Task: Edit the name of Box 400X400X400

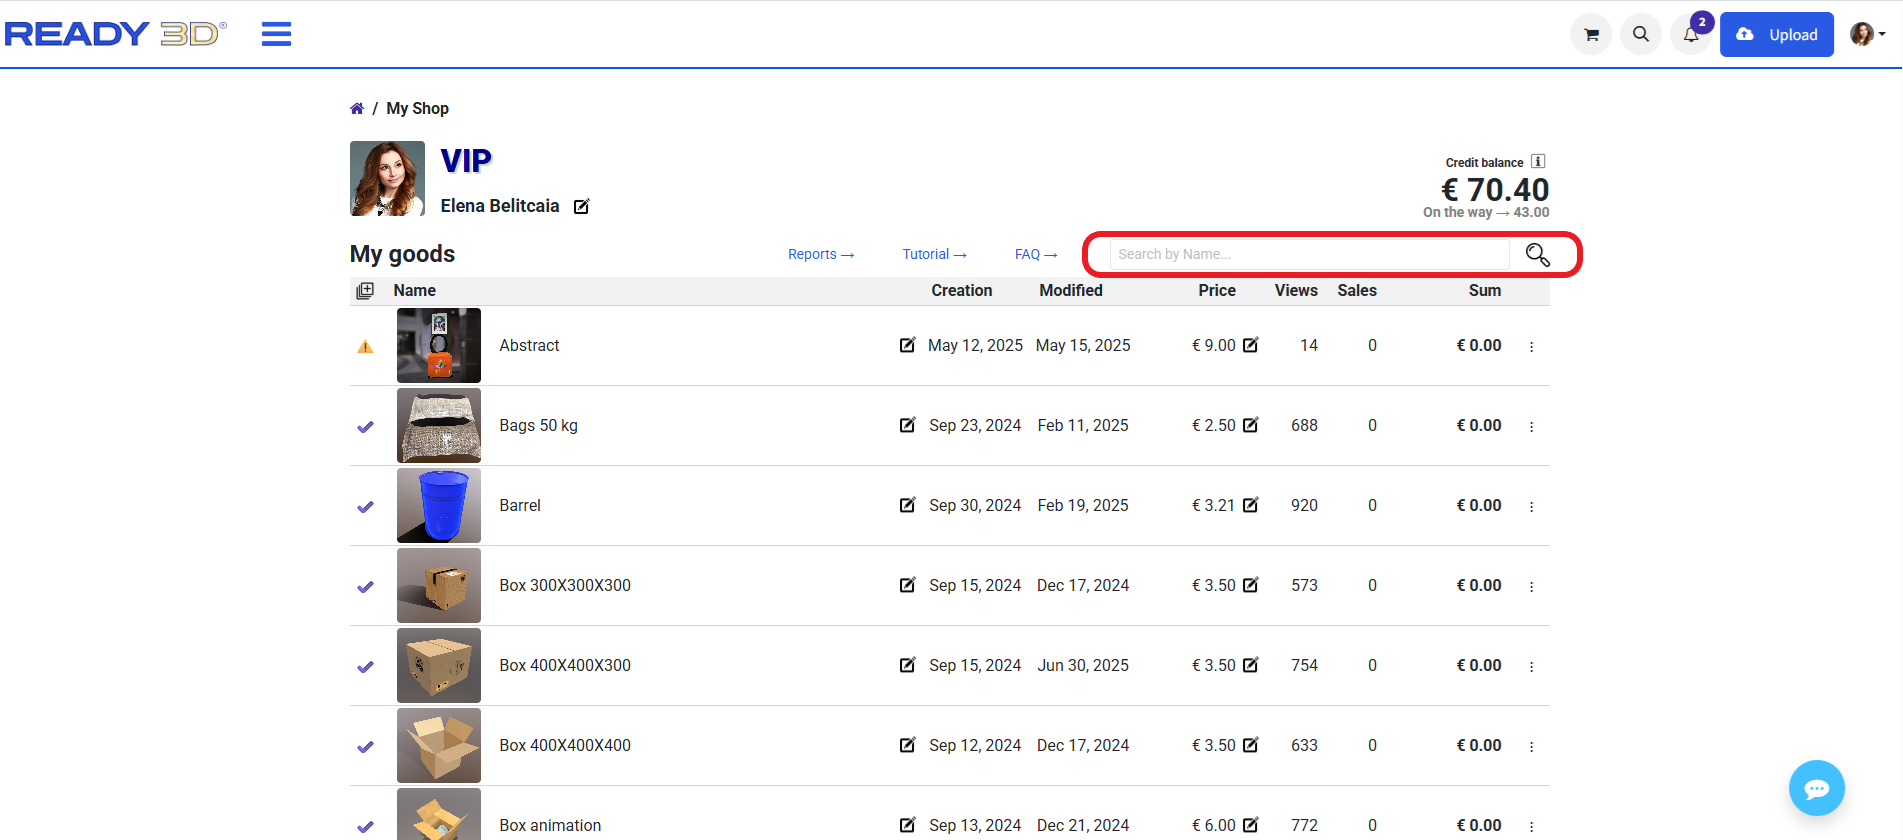Action: click(x=907, y=745)
